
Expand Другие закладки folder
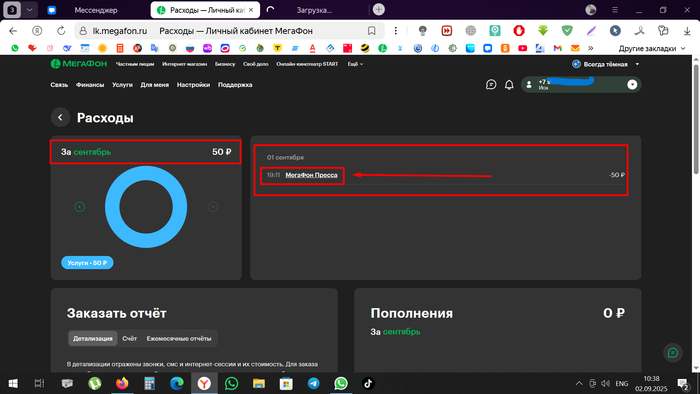[652, 48]
